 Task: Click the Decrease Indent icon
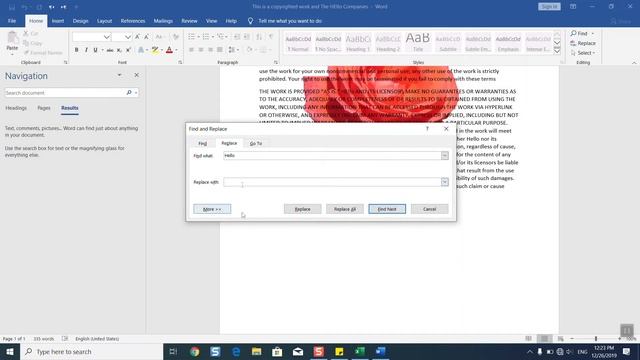pos(237,37)
